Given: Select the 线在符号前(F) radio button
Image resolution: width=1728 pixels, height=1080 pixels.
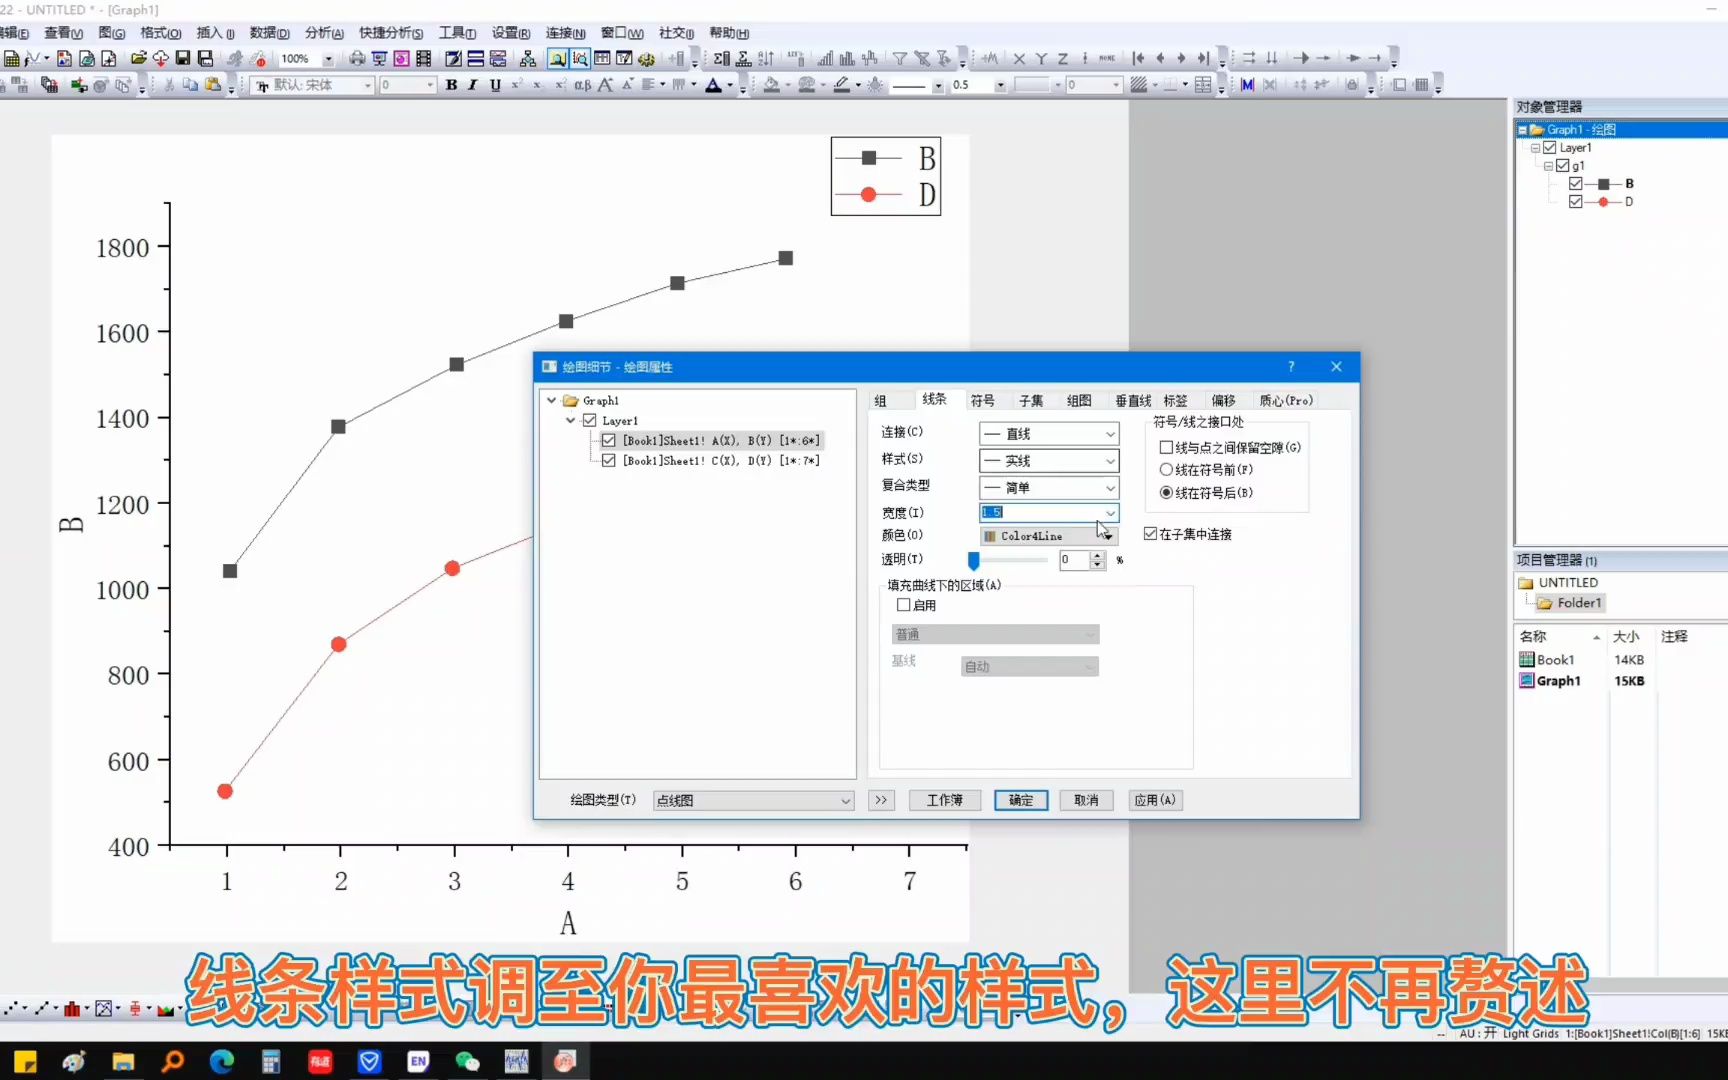Looking at the screenshot, I should 1166,469.
